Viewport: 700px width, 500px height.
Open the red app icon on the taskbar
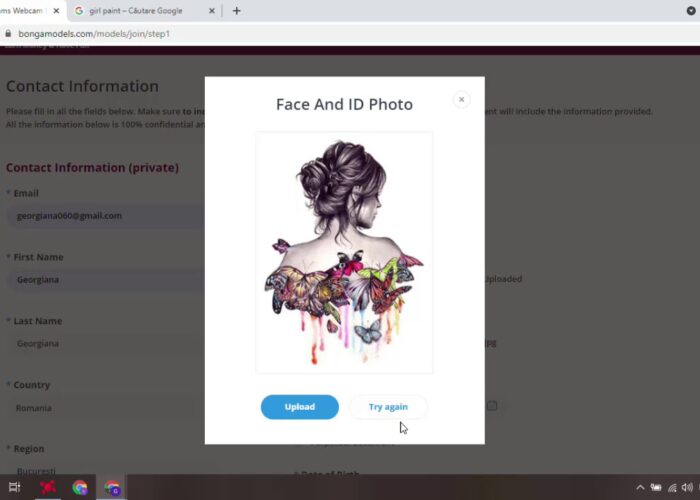48,487
